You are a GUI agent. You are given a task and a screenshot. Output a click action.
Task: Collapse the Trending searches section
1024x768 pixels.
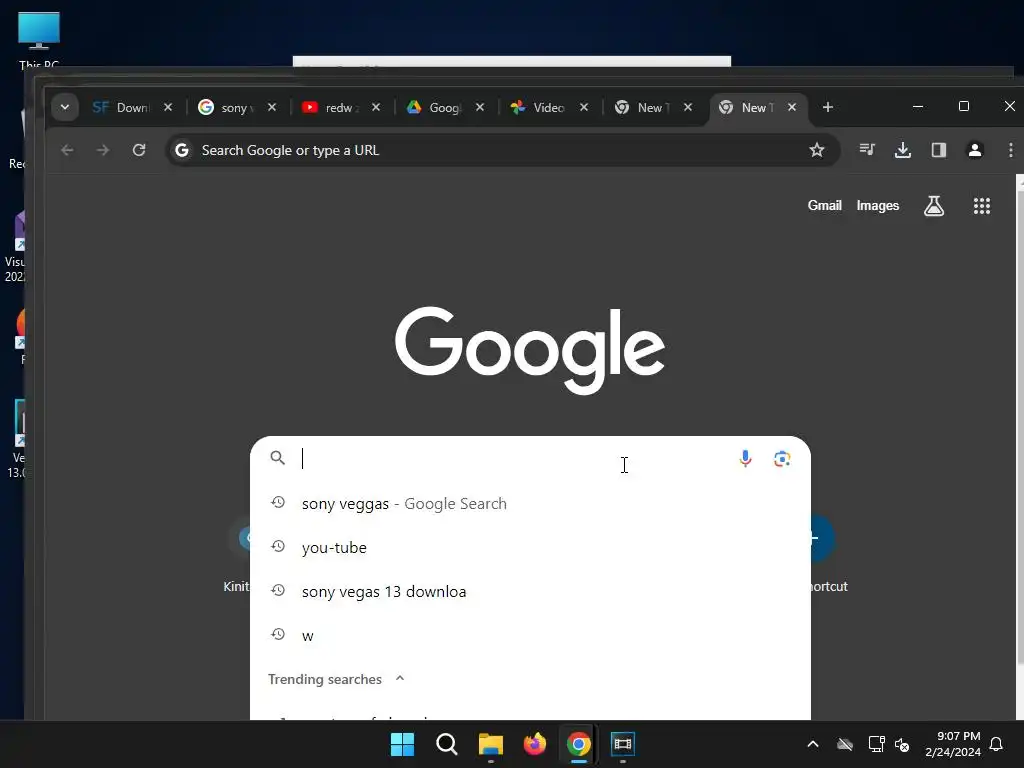pos(400,679)
